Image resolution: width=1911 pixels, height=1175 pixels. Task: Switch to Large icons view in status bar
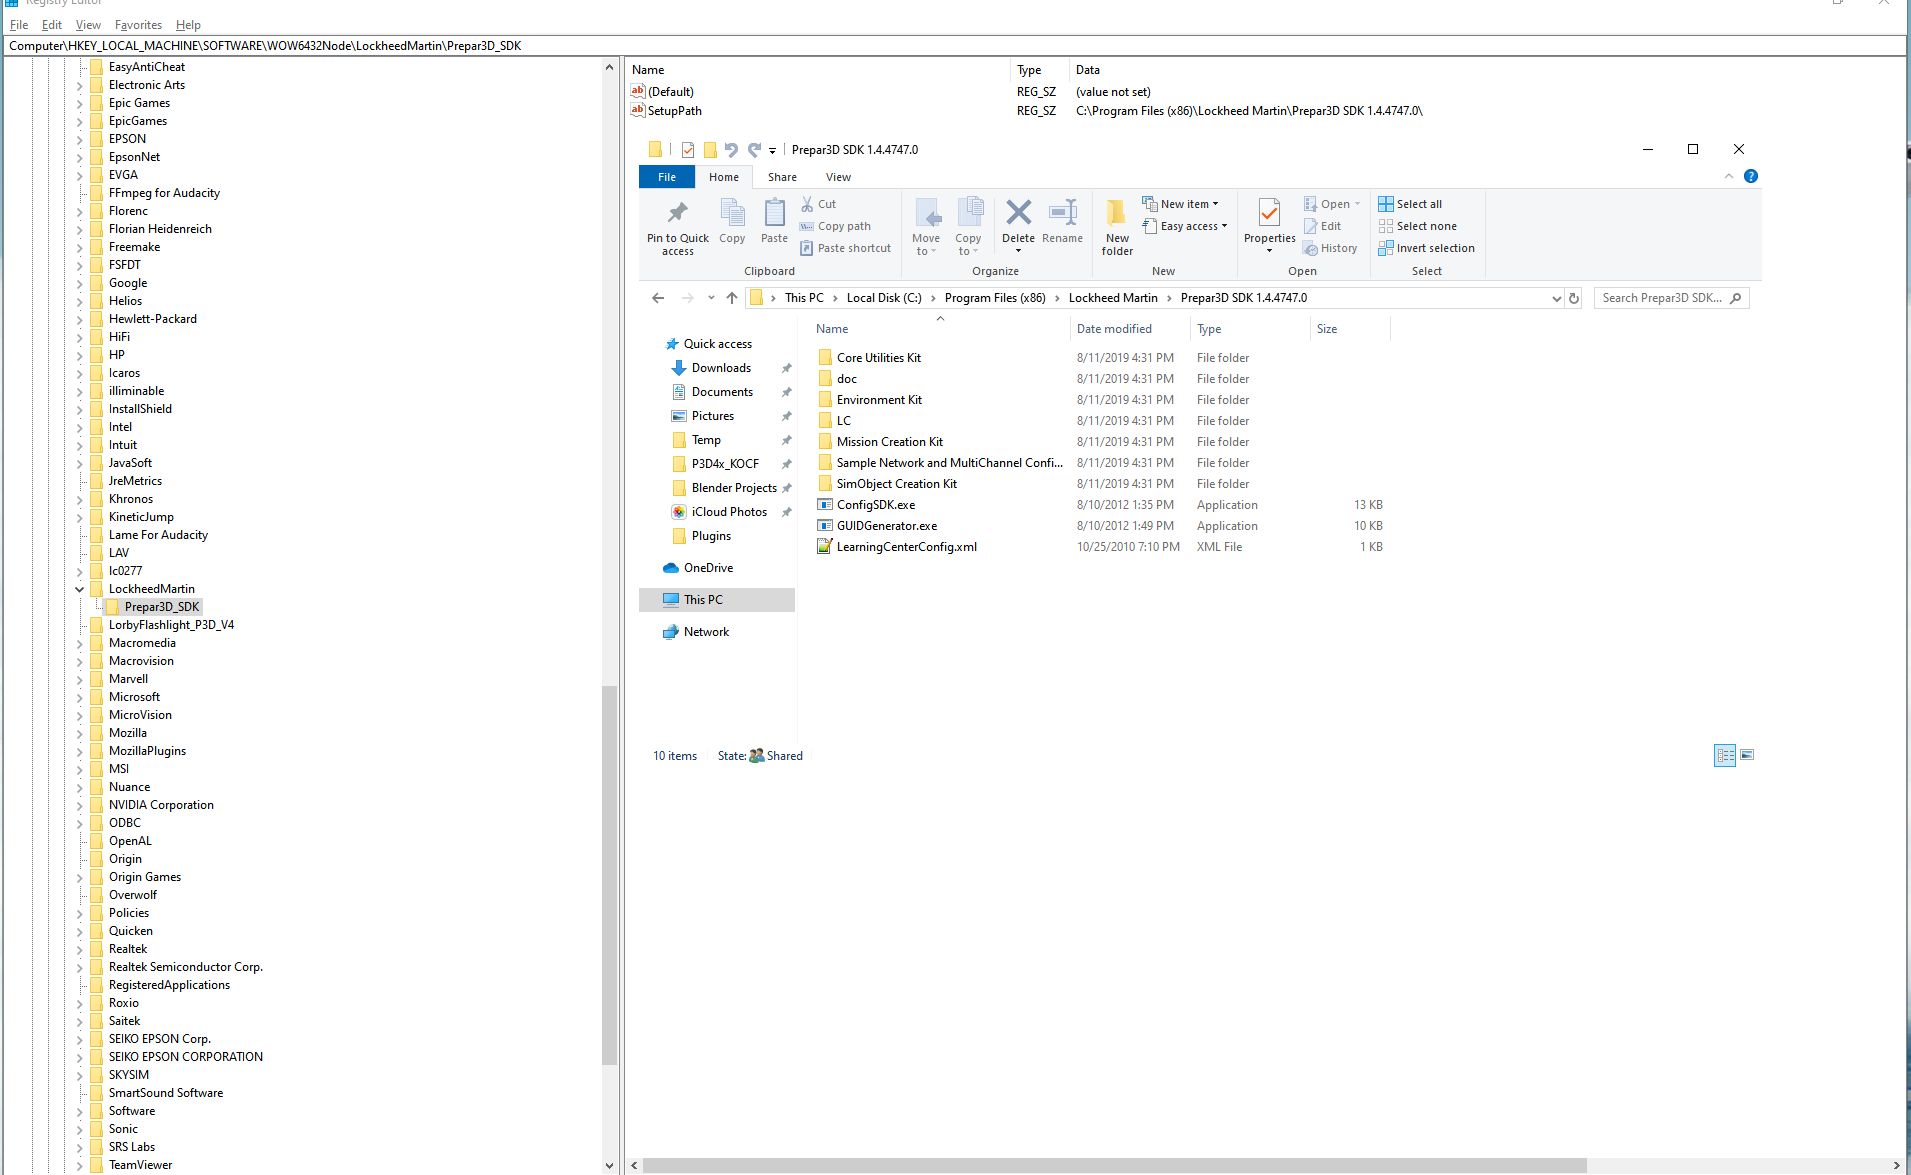coord(1747,755)
